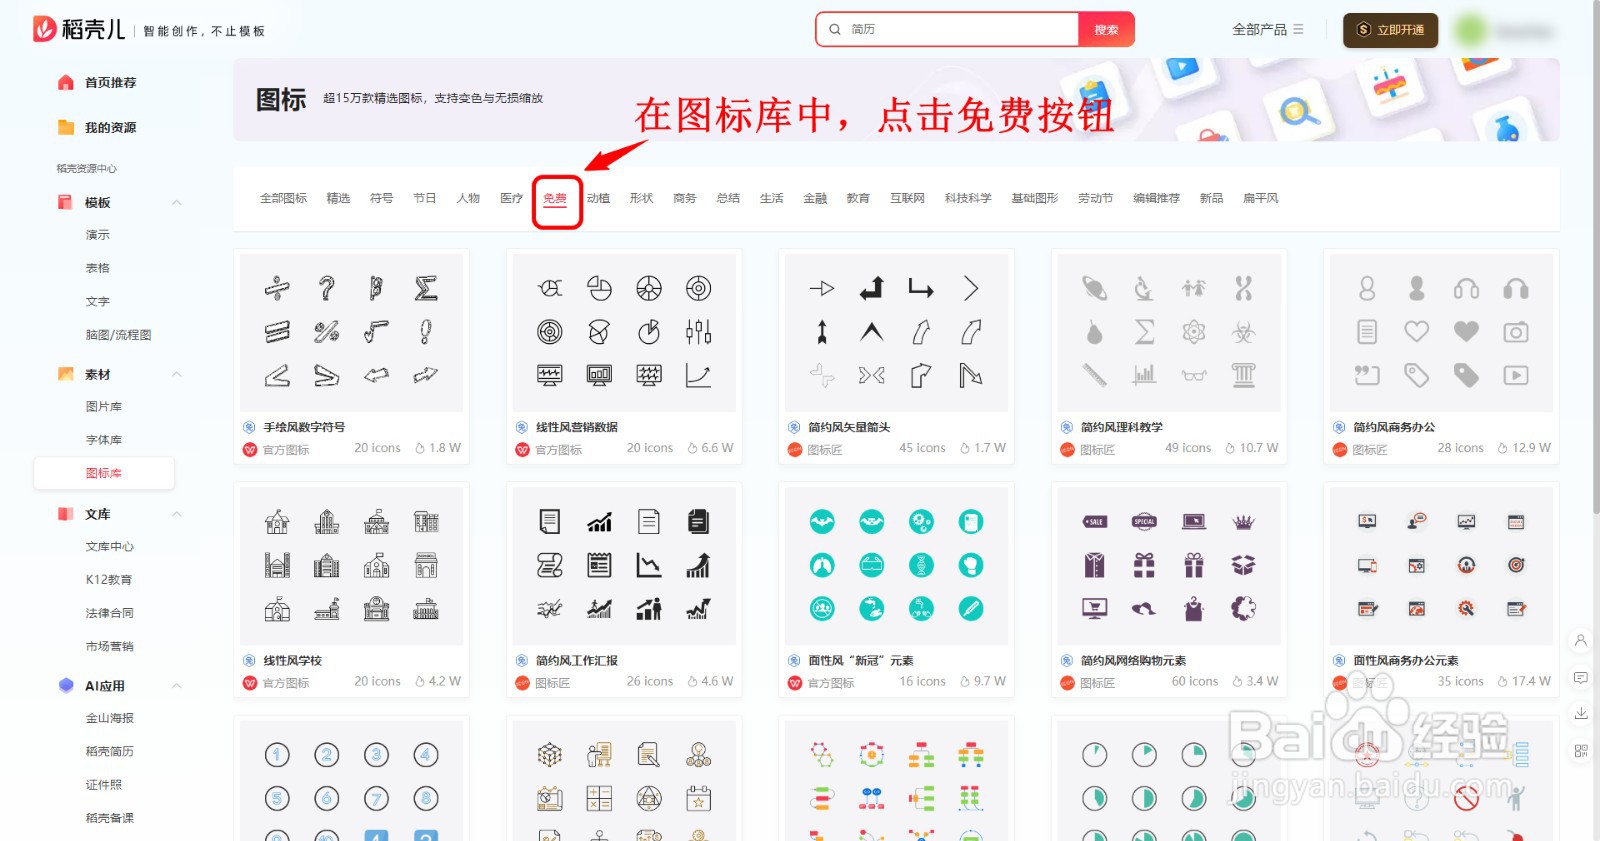The height and width of the screenshot is (841, 1600).
Task: Click the AI应用 section icon
Action: pos(66,686)
